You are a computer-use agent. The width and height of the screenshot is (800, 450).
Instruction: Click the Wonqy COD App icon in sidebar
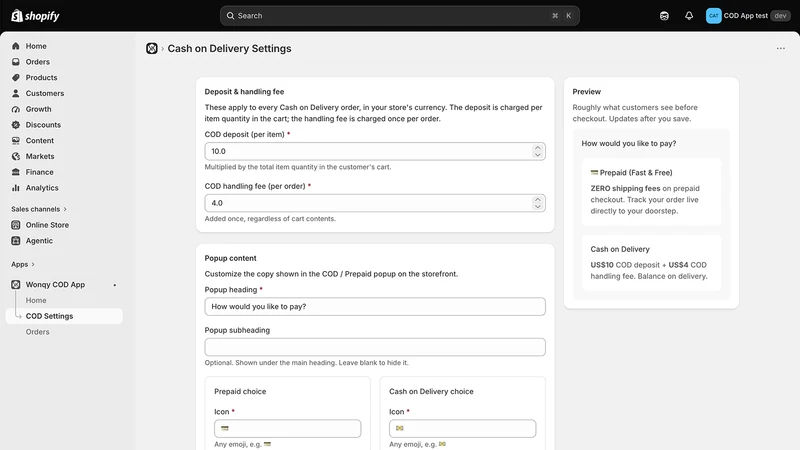tap(16, 285)
